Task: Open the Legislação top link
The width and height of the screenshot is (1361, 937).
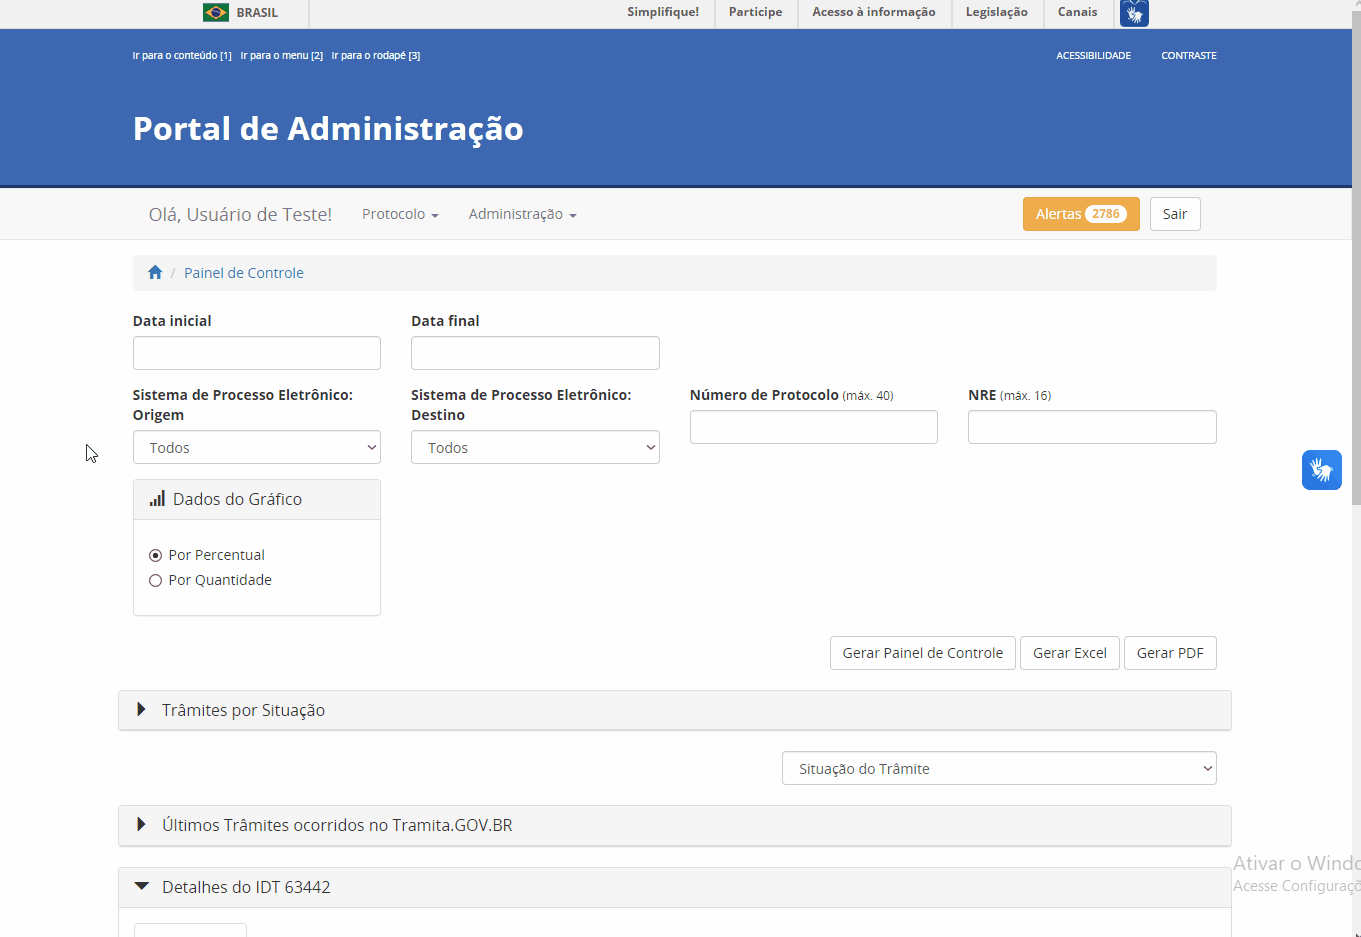Action: pos(996,12)
